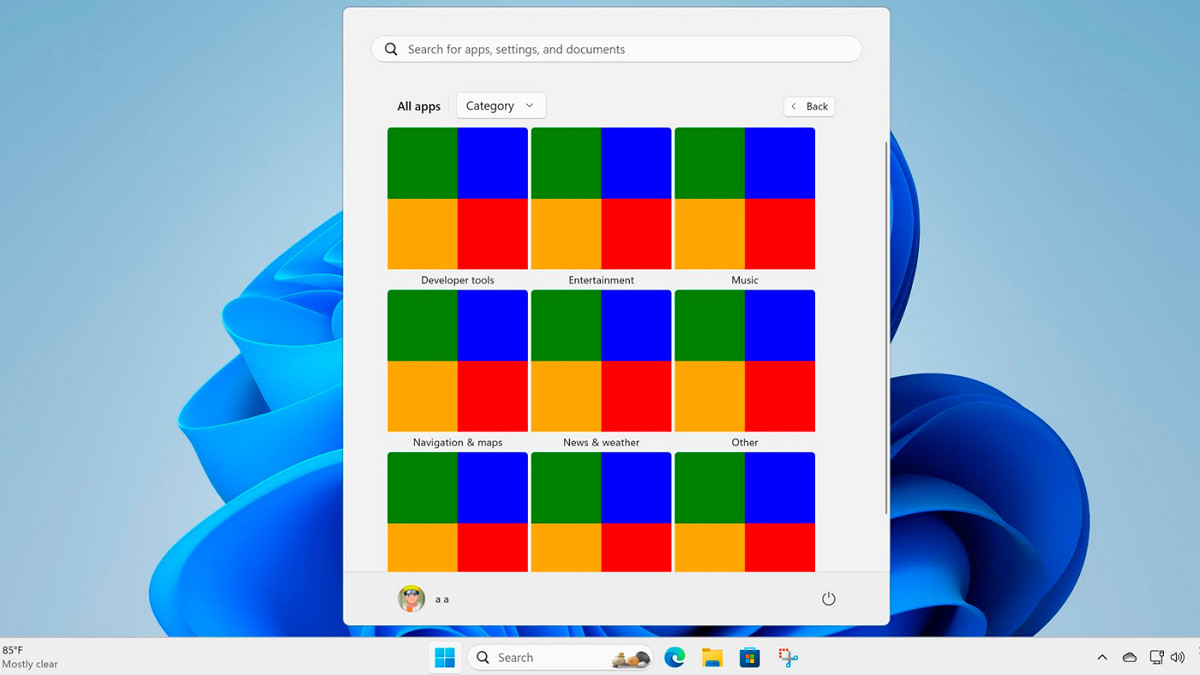Launch Microsoft Edge from the taskbar

[x=675, y=657]
